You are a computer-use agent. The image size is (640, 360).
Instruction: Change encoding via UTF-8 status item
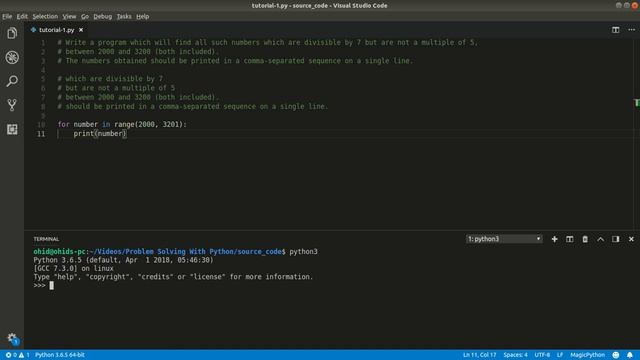[542, 355]
